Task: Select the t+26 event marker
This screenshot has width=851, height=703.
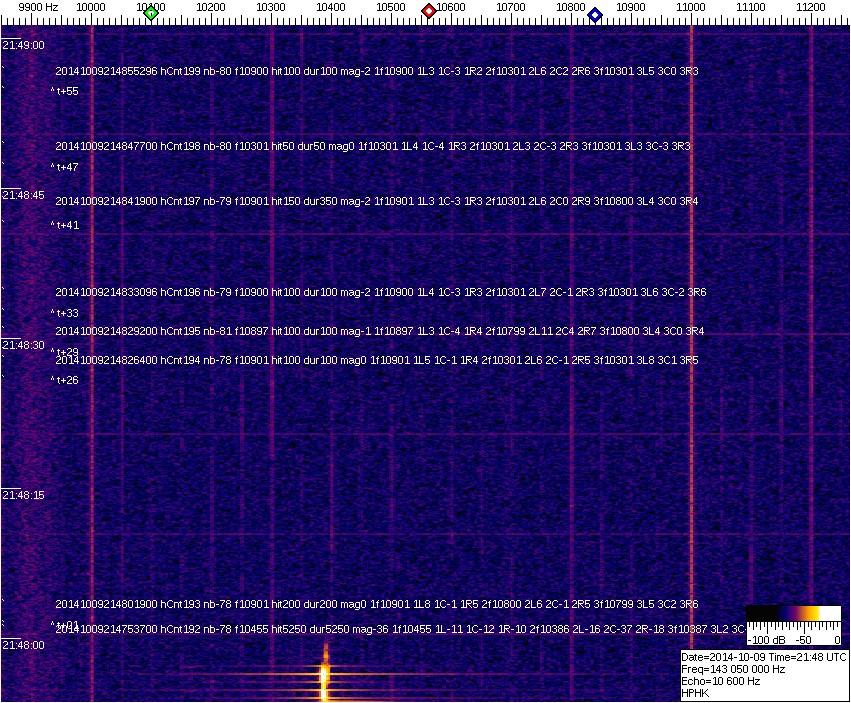Action: tap(66, 380)
